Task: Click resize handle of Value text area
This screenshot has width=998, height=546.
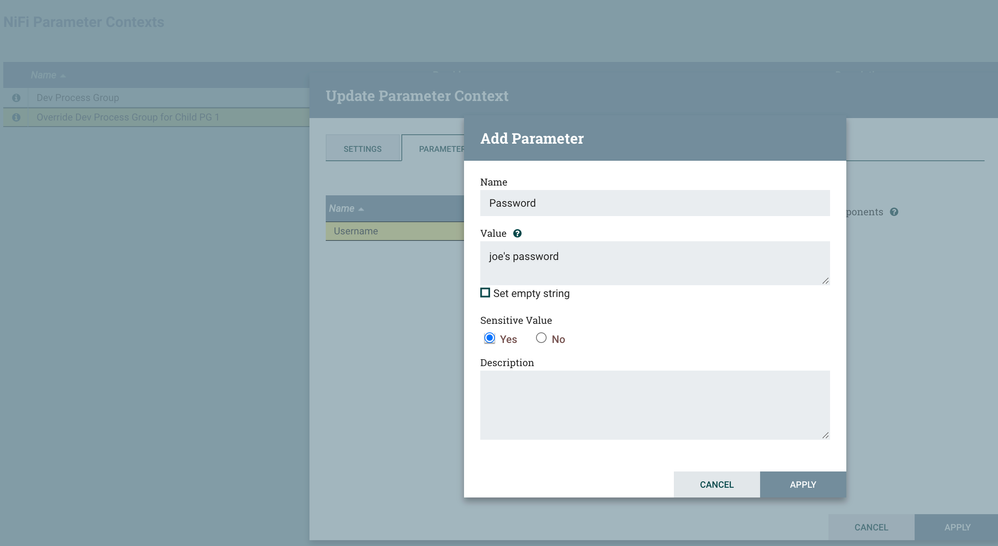Action: click(825, 280)
